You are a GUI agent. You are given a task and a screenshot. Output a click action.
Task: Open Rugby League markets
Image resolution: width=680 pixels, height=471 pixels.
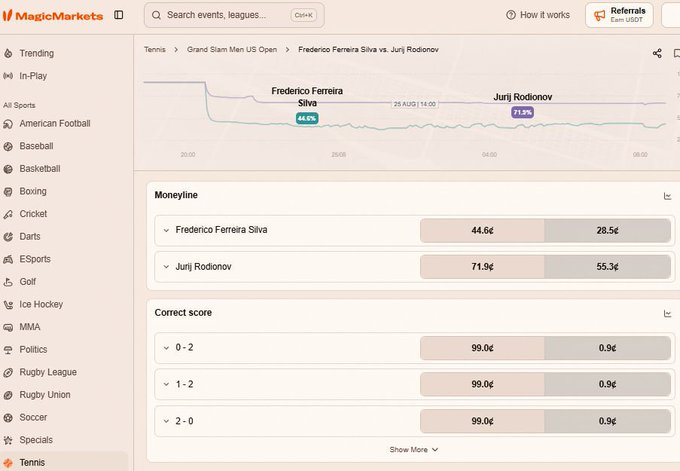48,372
